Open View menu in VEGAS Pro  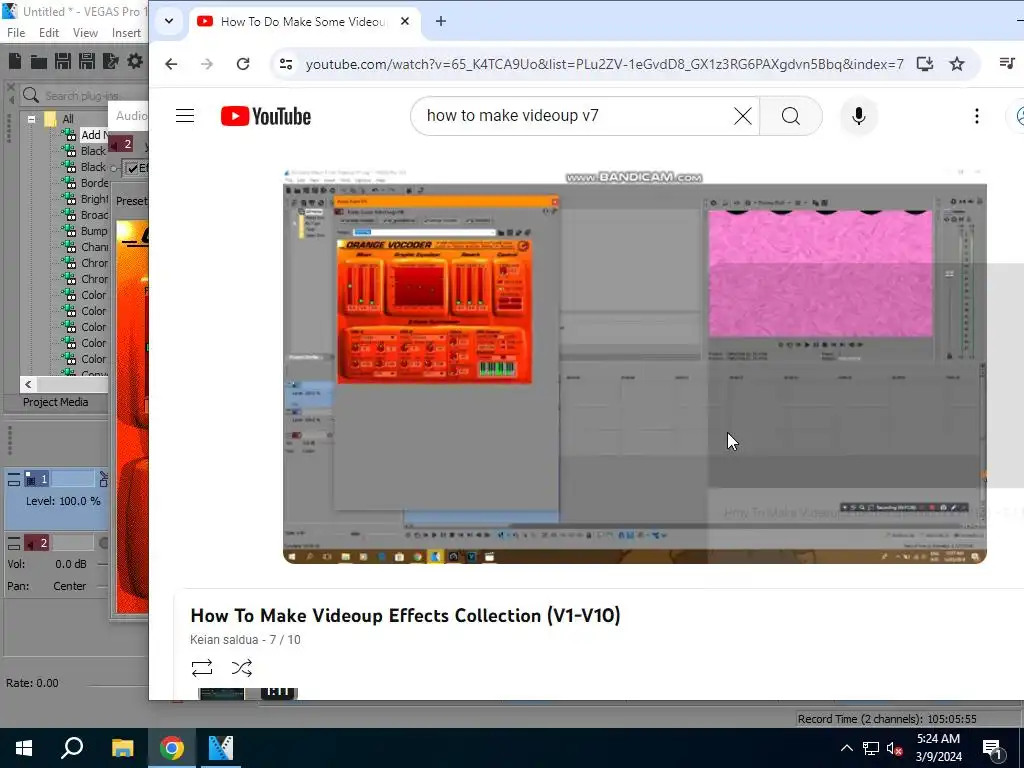click(85, 33)
